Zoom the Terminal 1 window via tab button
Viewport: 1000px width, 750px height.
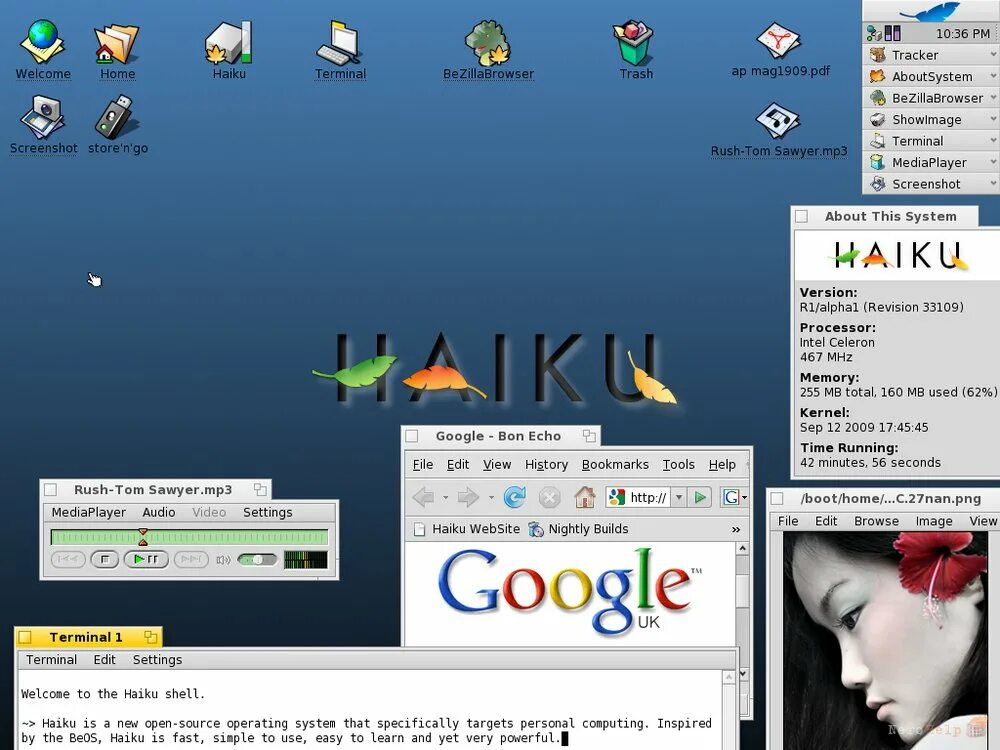151,637
